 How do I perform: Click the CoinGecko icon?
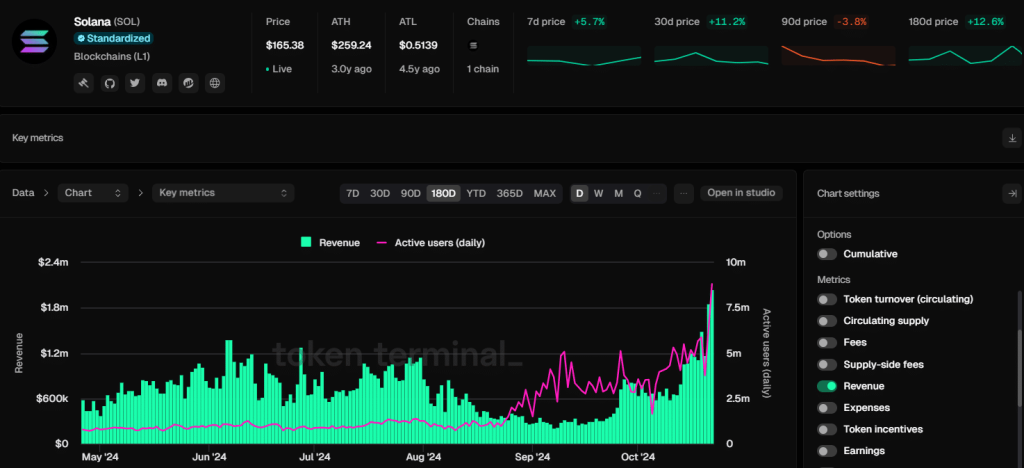pyautogui.click(x=188, y=84)
